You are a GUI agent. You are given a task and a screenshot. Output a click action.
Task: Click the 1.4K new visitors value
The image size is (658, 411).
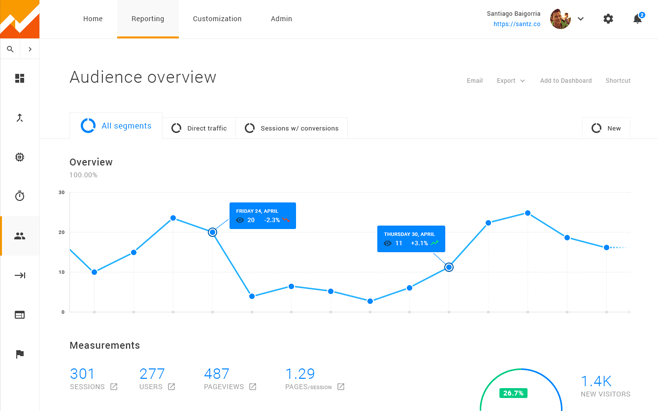click(596, 381)
